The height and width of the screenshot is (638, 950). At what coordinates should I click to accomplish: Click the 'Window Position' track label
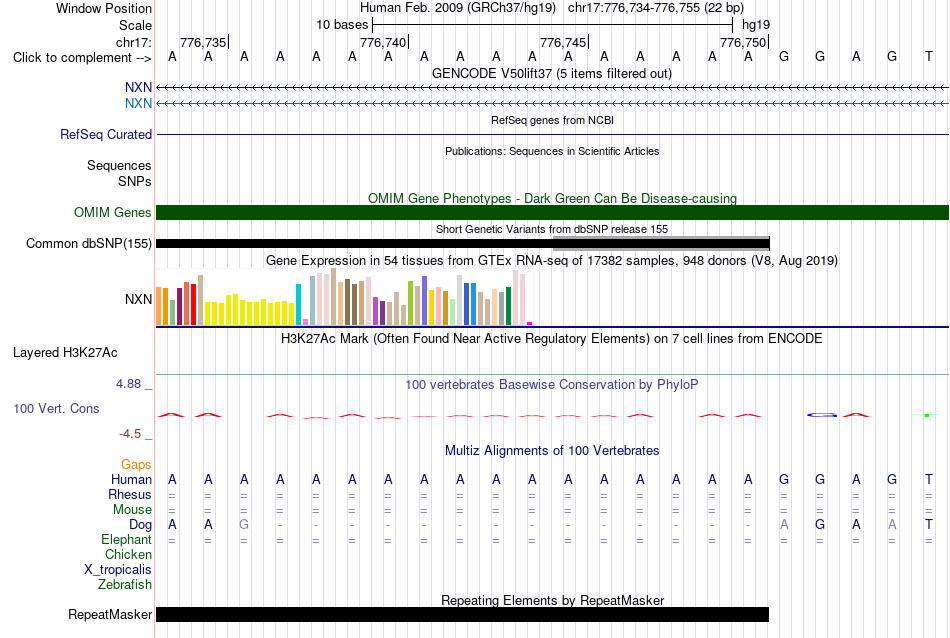[x=104, y=8]
